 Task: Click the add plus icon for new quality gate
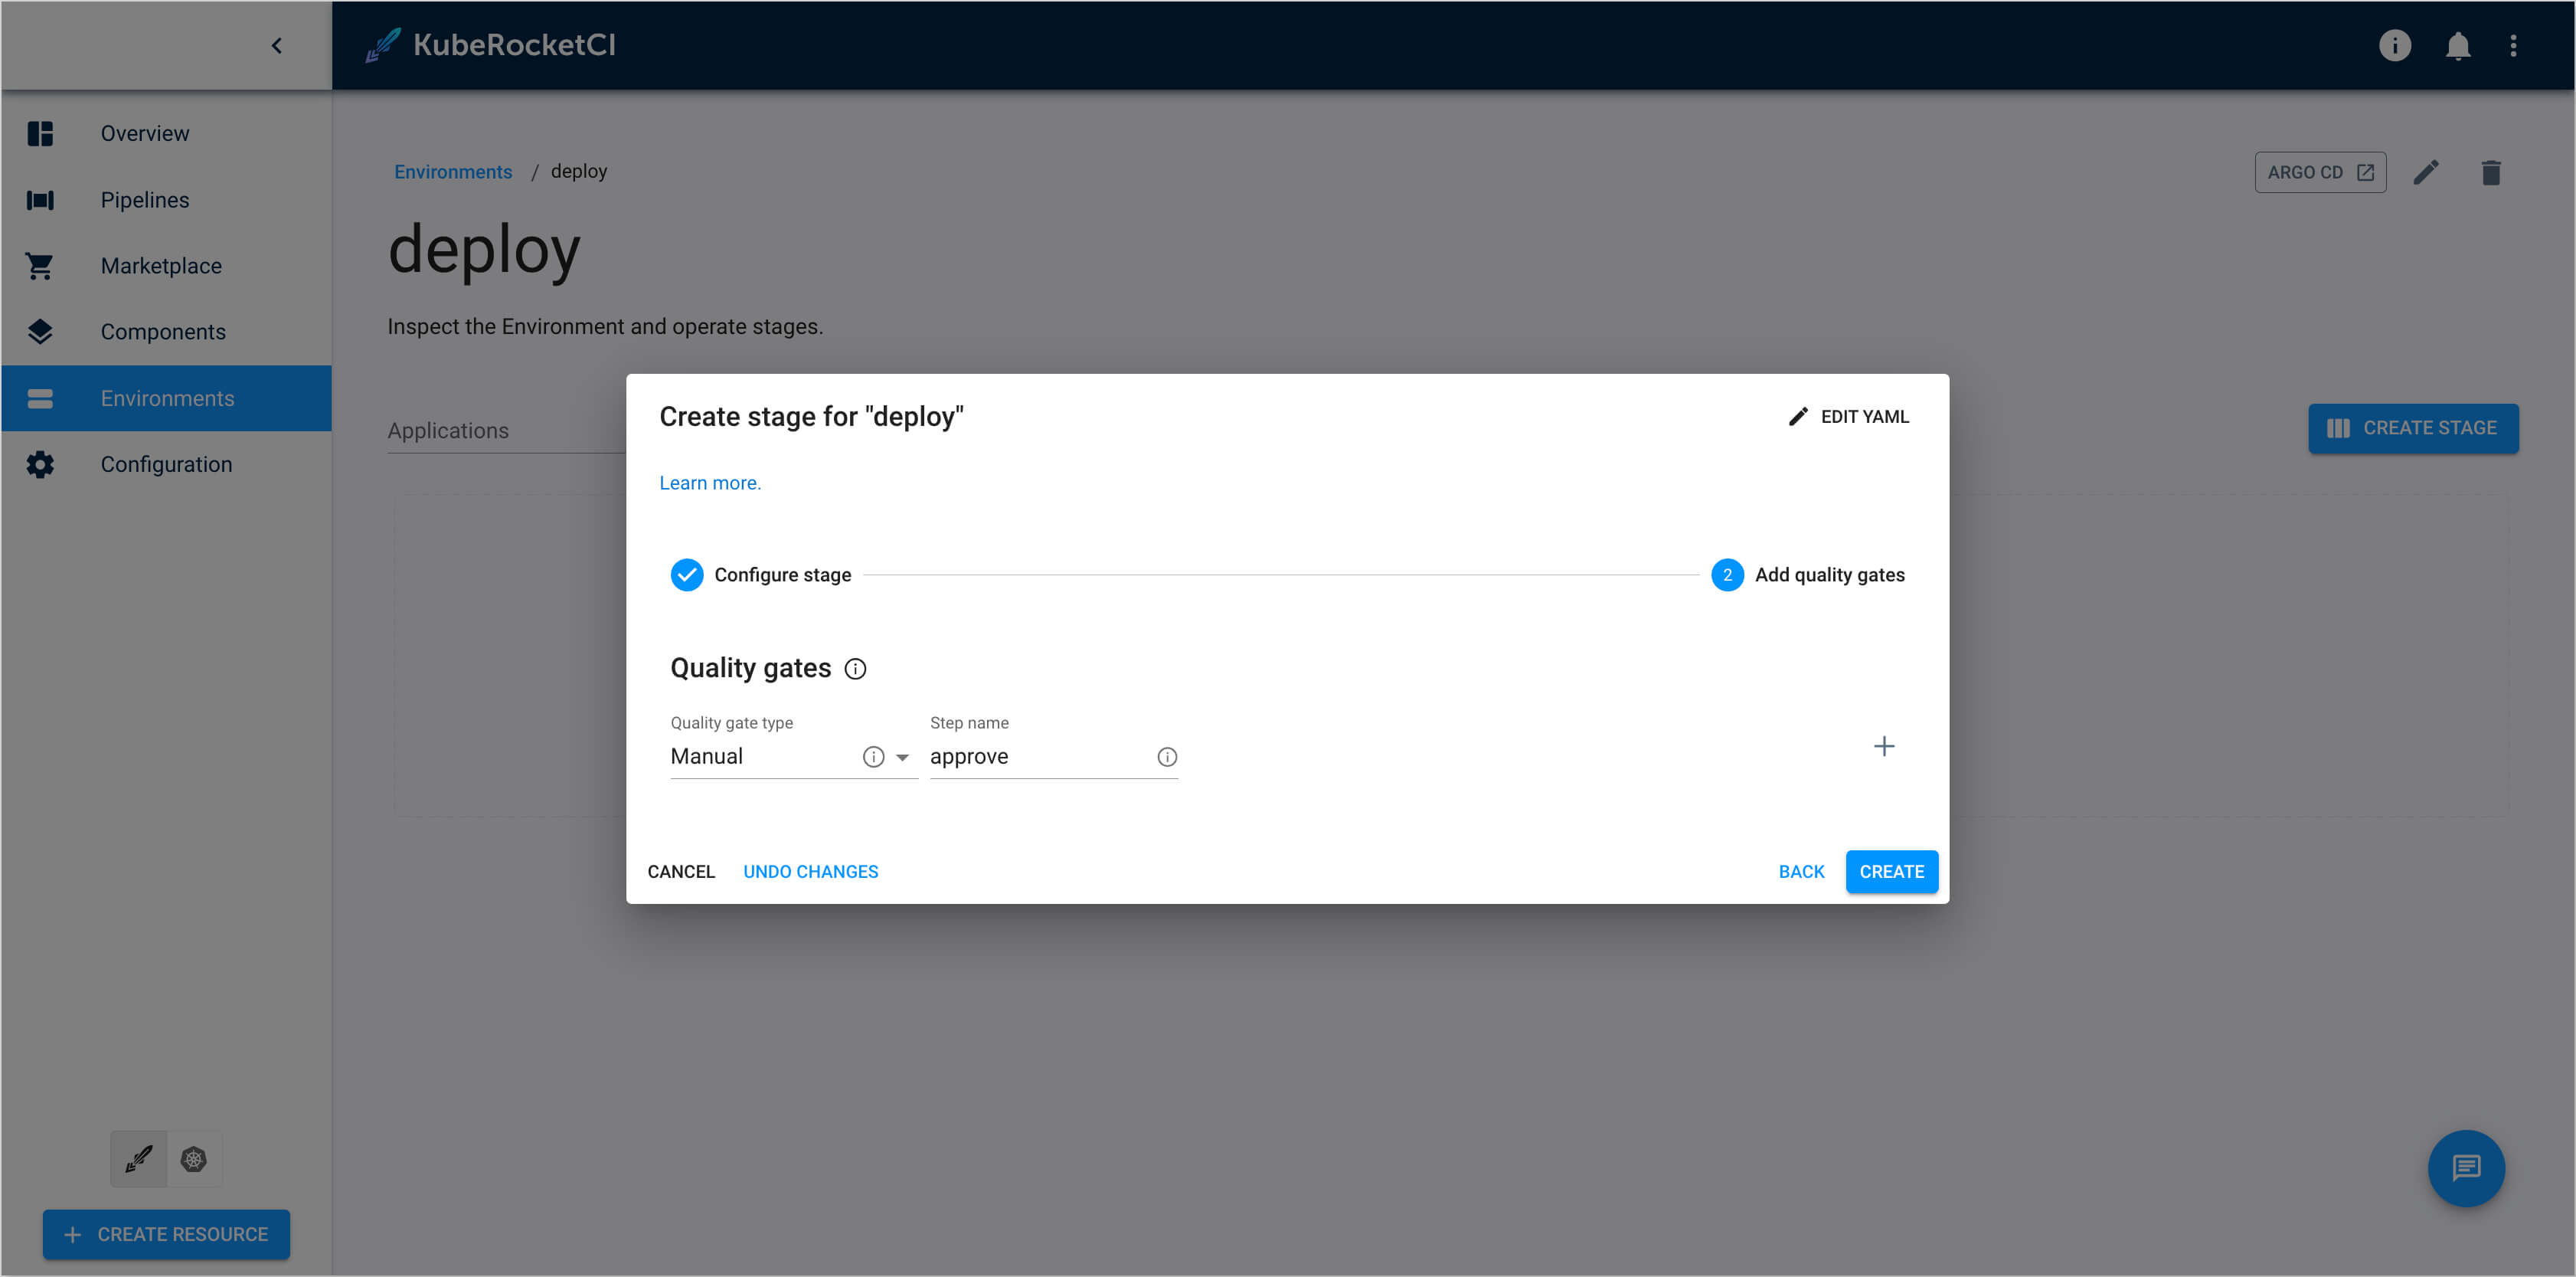tap(1885, 746)
